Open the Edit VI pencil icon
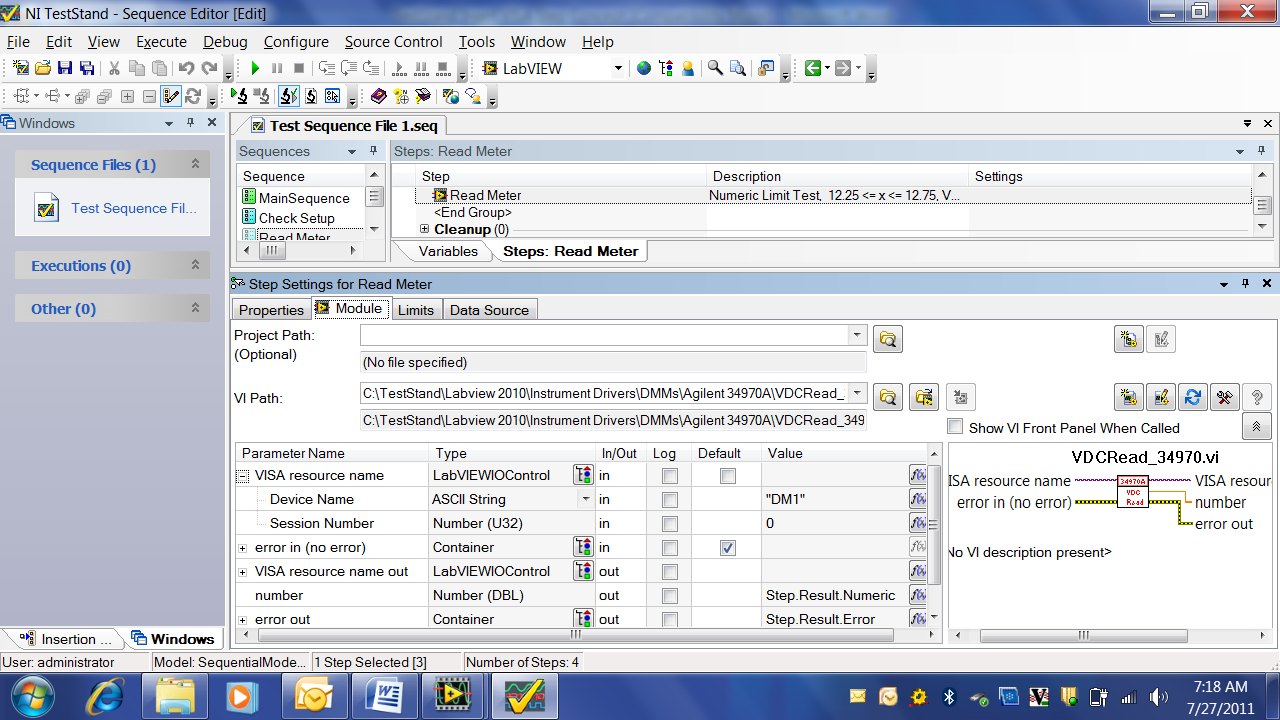 click(x=1160, y=397)
